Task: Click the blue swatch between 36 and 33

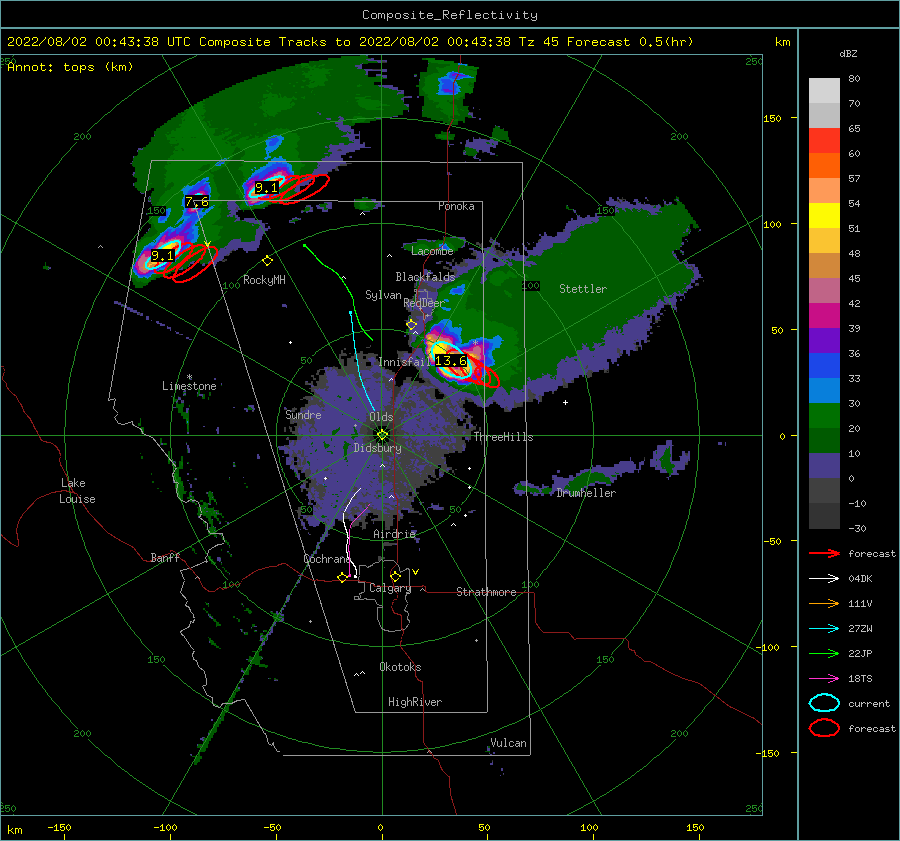Action: click(x=824, y=365)
